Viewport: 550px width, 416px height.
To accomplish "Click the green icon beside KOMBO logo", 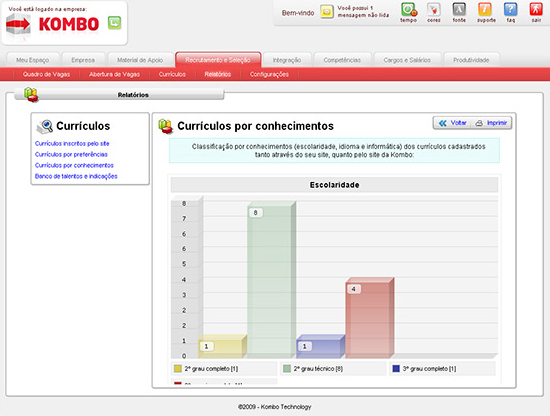I will click(x=114, y=23).
